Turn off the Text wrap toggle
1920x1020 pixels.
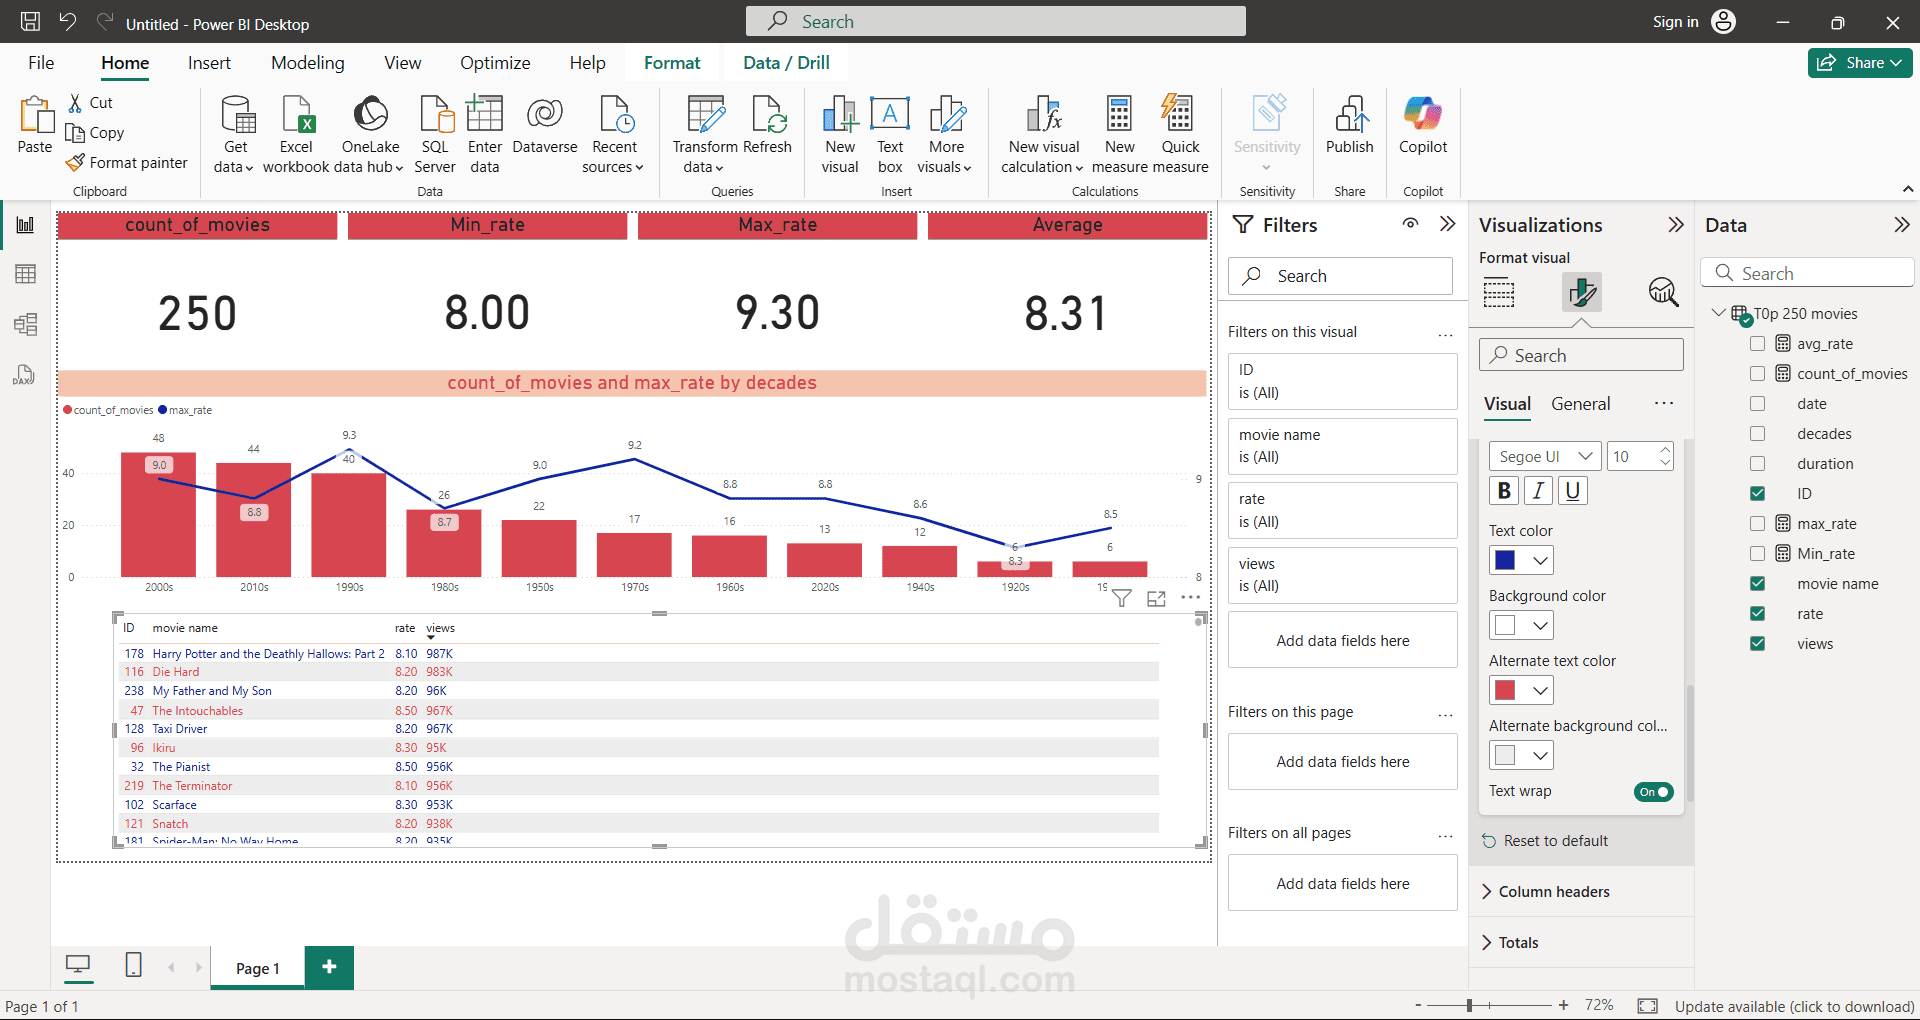click(1654, 792)
